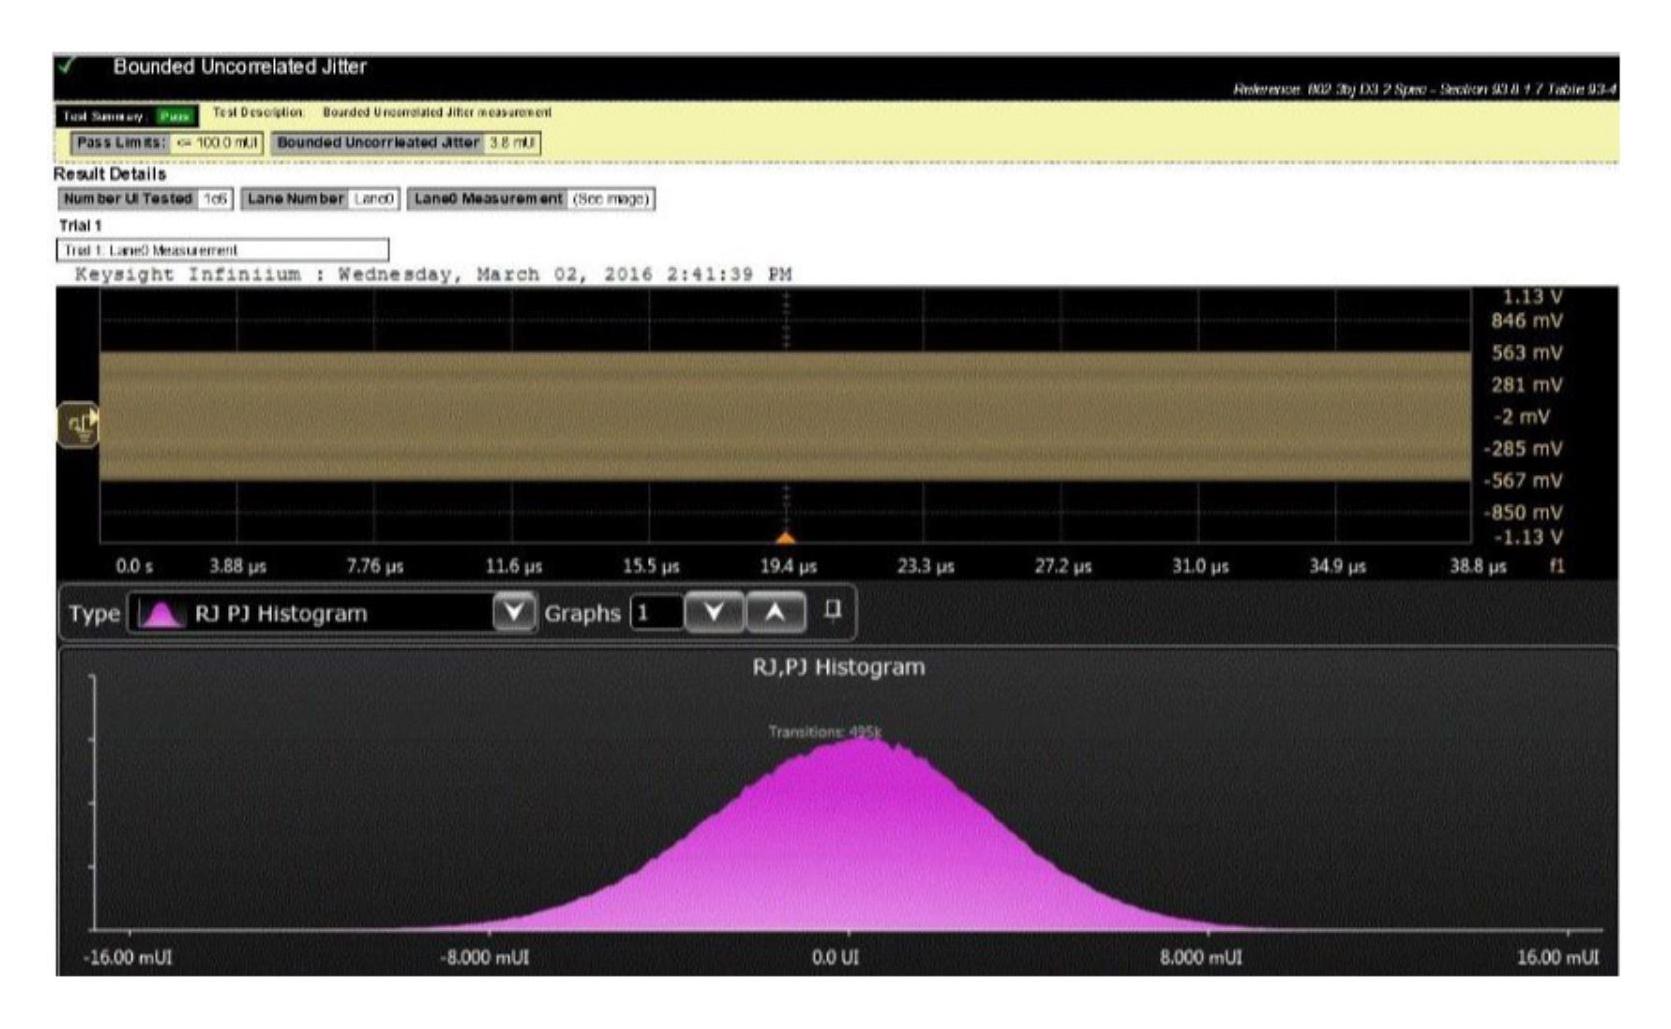Viewport: 1671px width, 1029px height.
Task: Click the 3.88 µs time axis label
Action: (x=238, y=566)
